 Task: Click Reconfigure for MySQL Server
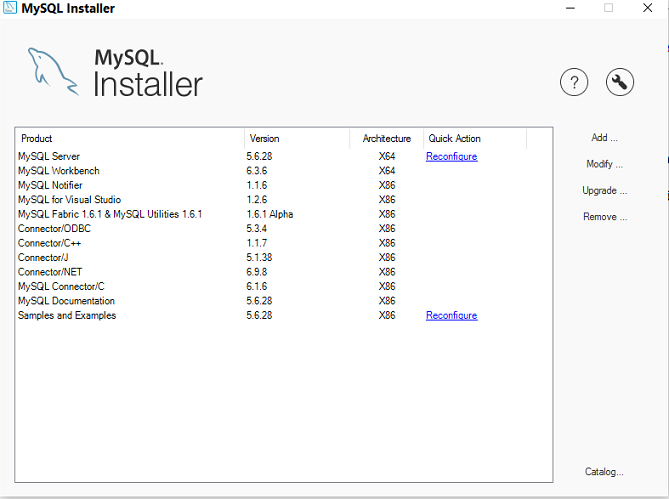click(451, 157)
